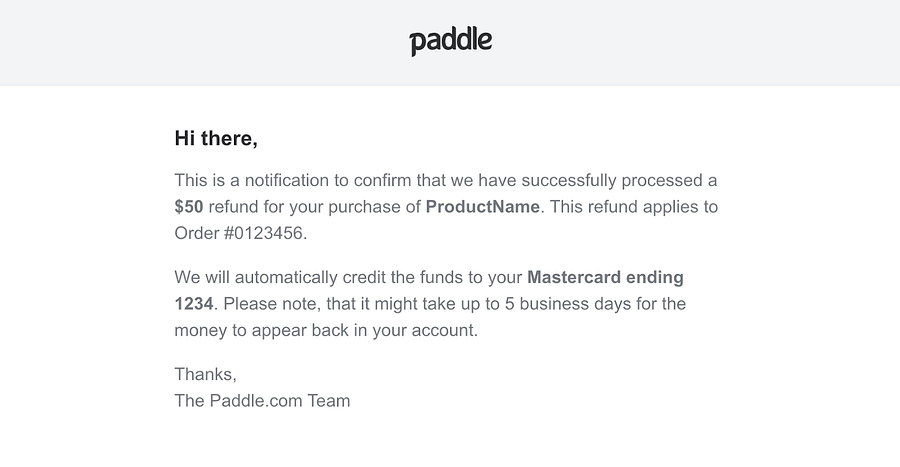Image resolution: width=900 pixels, height=467 pixels.
Task: Select the bold $50 refund amount
Action: (x=188, y=207)
